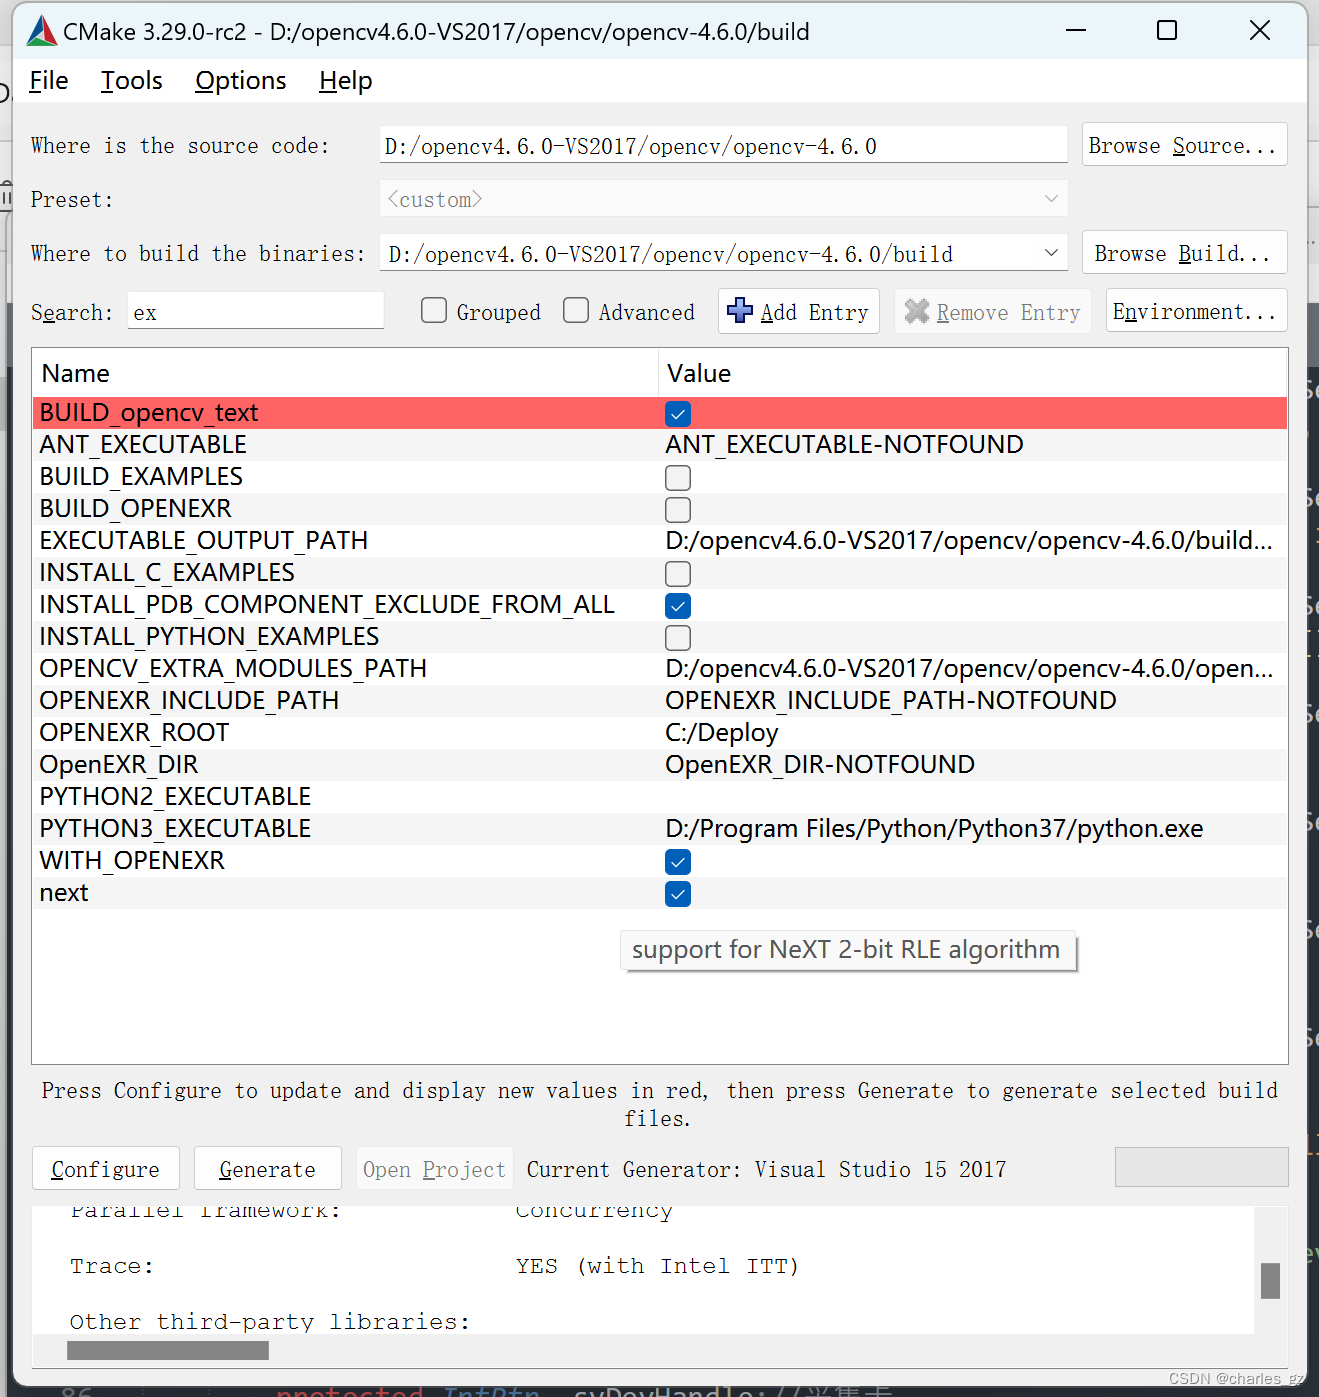Screen dimensions: 1319x1397
Task: Enable the BUILD_EXAMPLES checkbox
Action: [678, 478]
